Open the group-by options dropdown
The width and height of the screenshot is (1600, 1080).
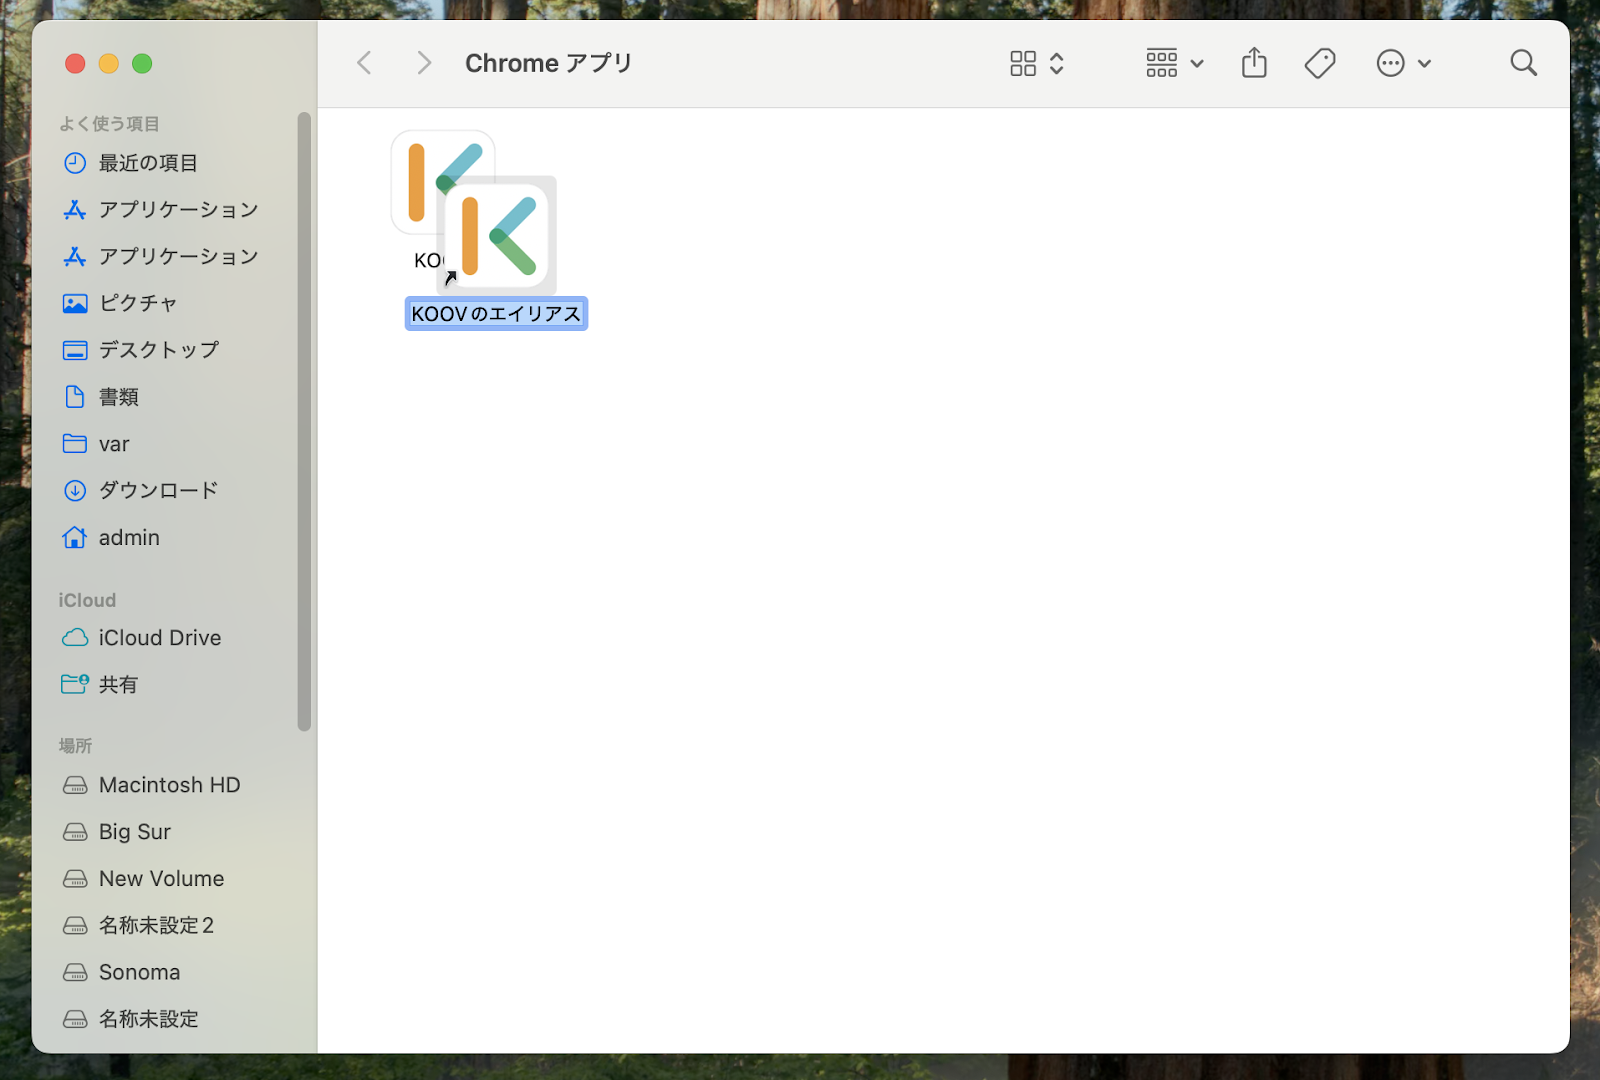(1175, 64)
